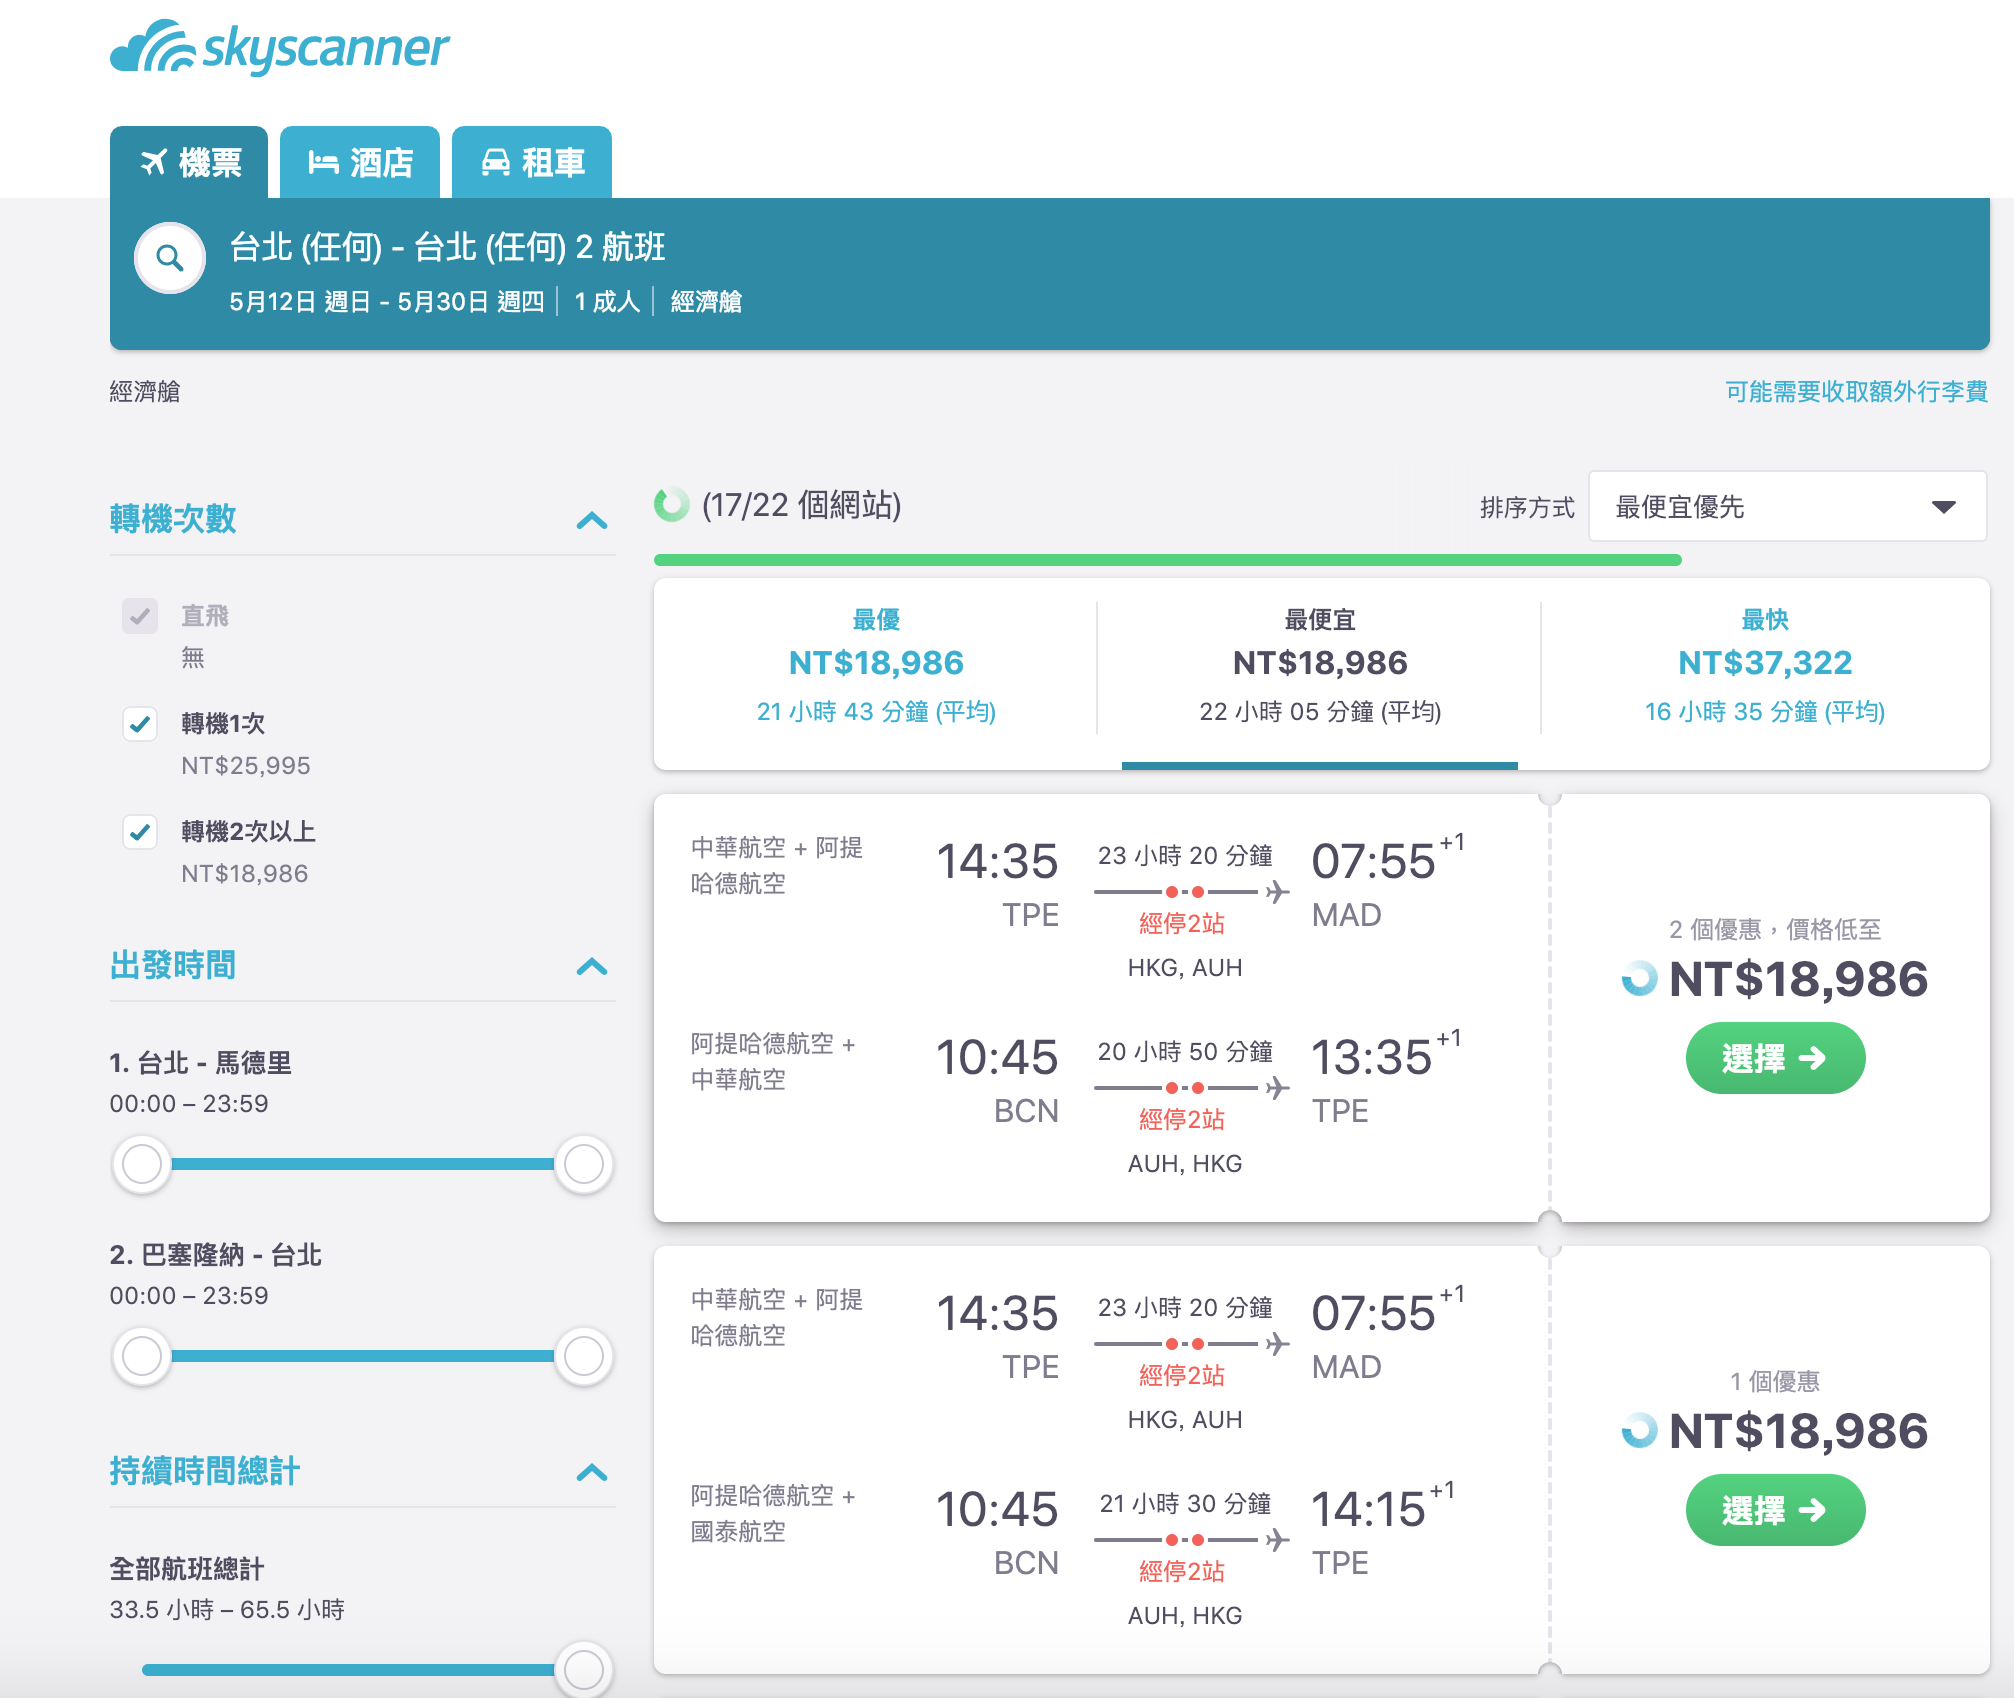Click left handle of 台北 - 馬德里 slider
Viewport: 2014px width, 1698px height.
click(x=142, y=1164)
